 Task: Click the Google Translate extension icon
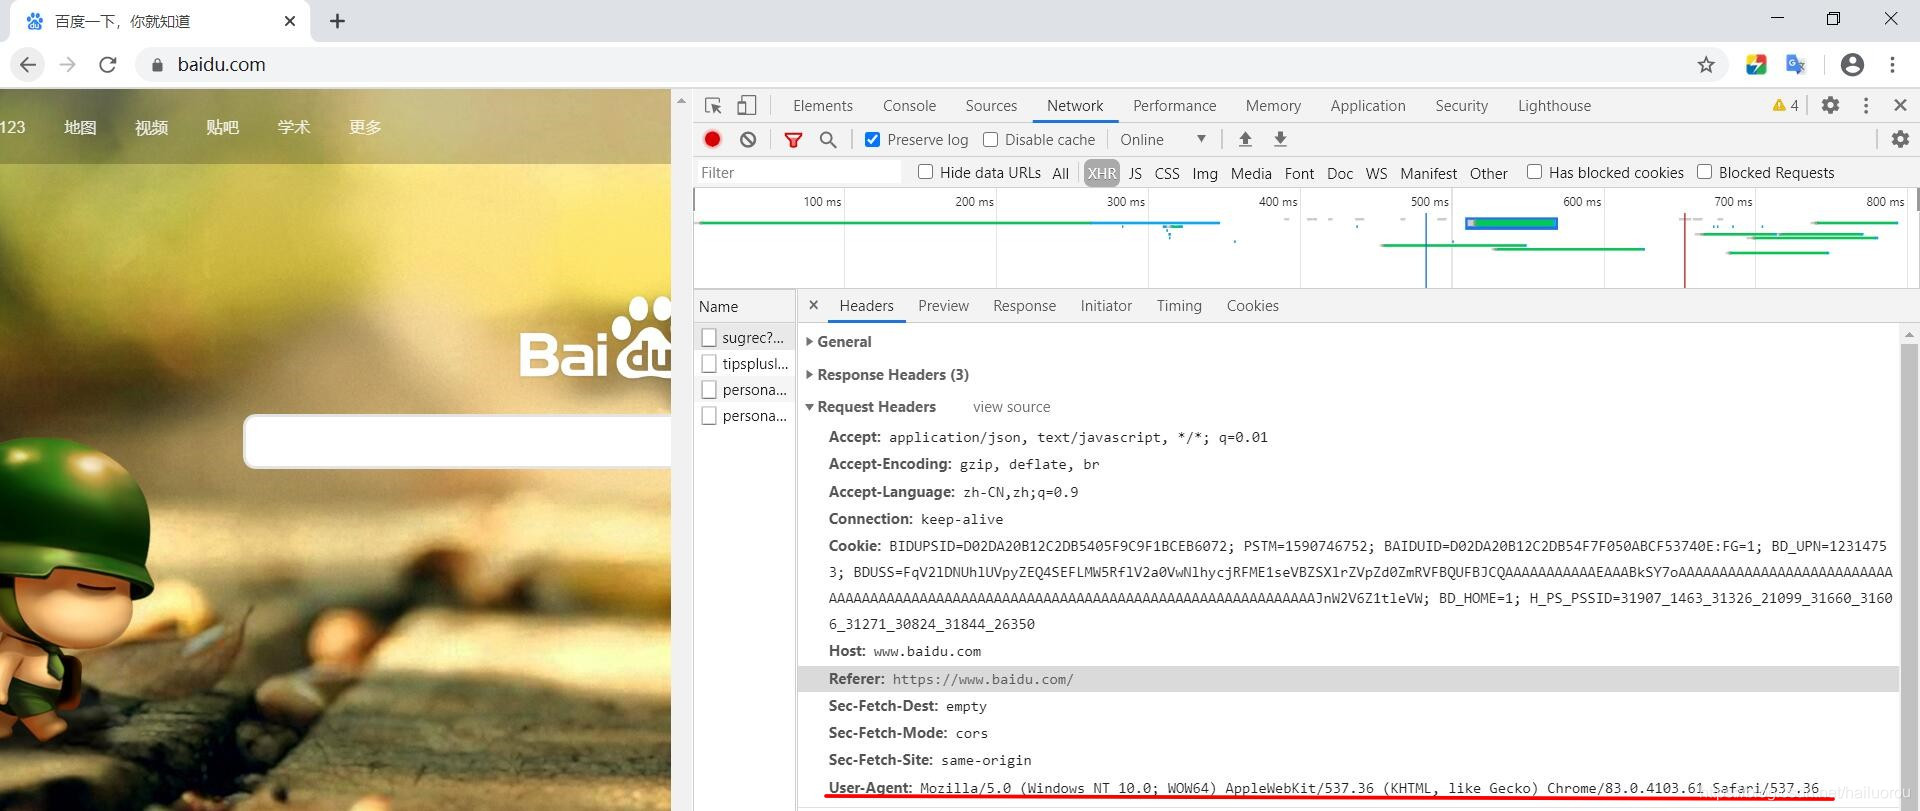tap(1796, 65)
